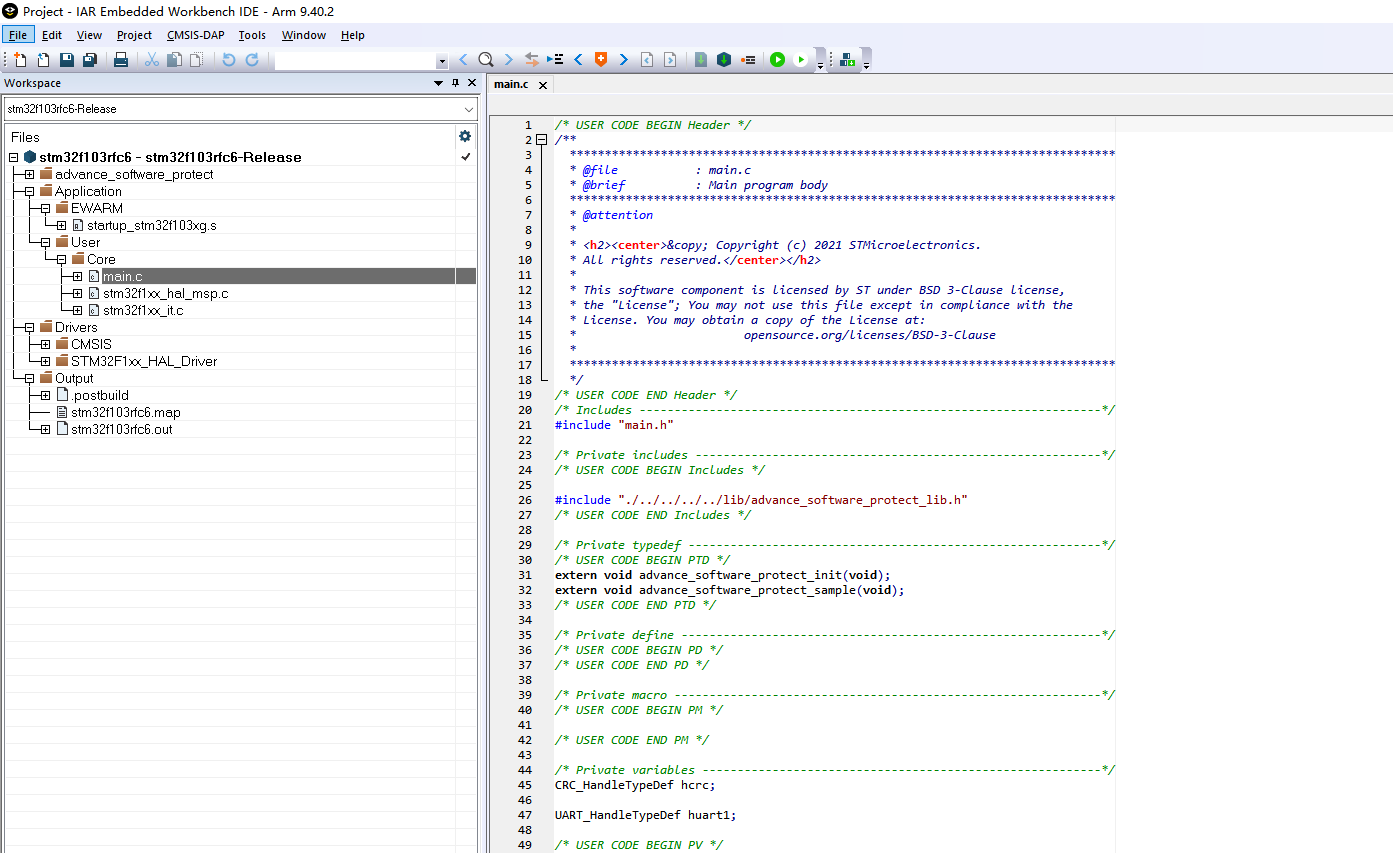Open the CMSIS-DAP menu

pos(196,35)
